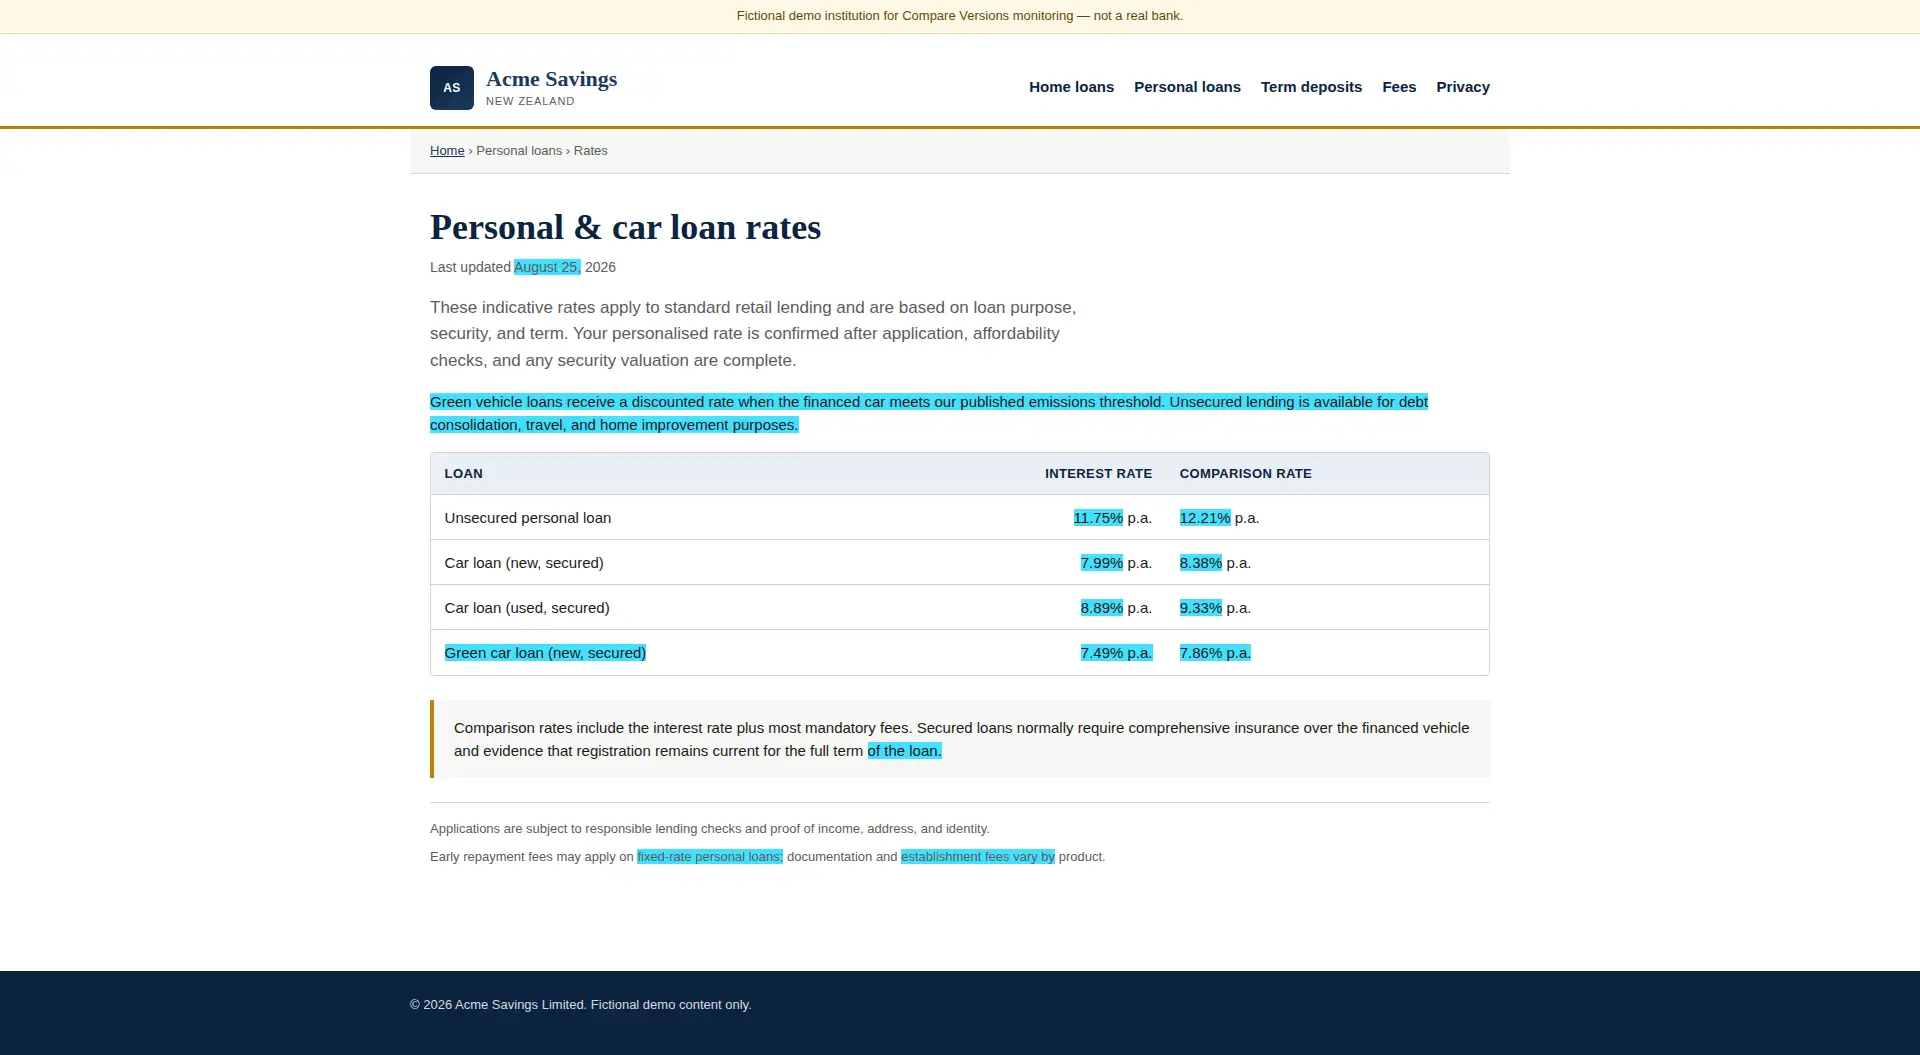Screen dimensions: 1920x1055
Task: Click the 8.89% interest rate cell
Action: point(1102,608)
